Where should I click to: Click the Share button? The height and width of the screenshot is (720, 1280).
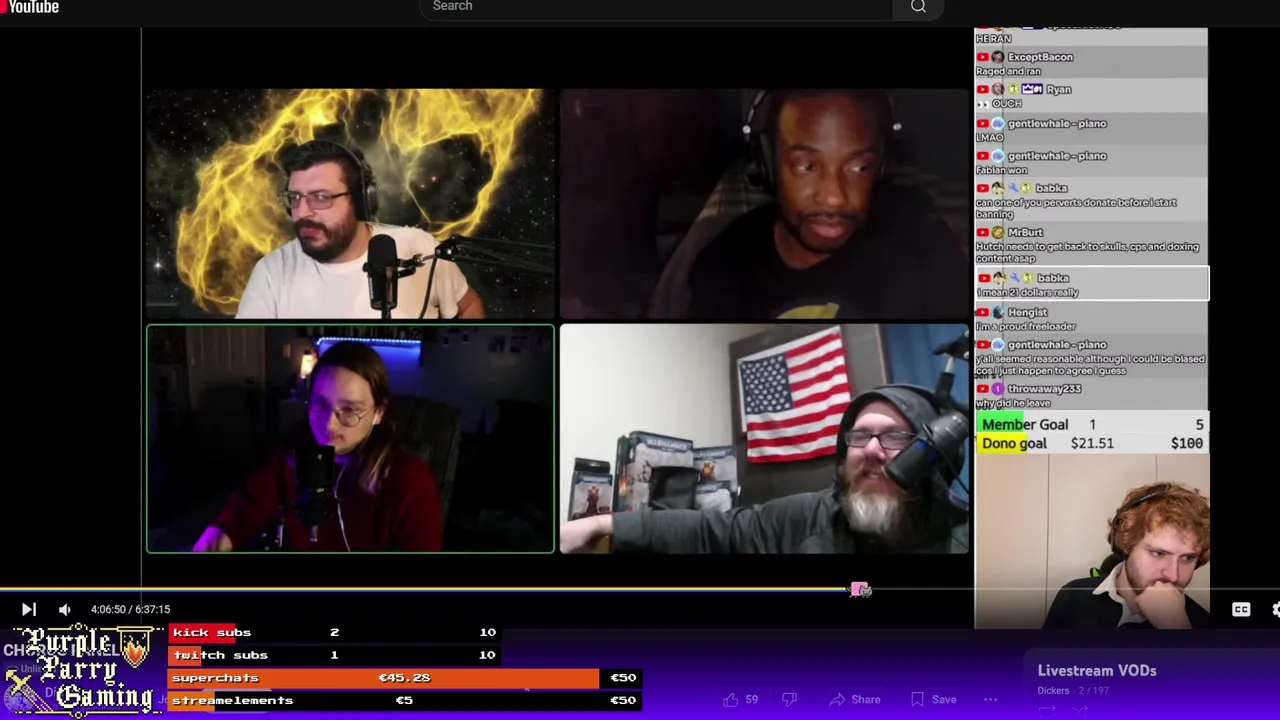[856, 700]
